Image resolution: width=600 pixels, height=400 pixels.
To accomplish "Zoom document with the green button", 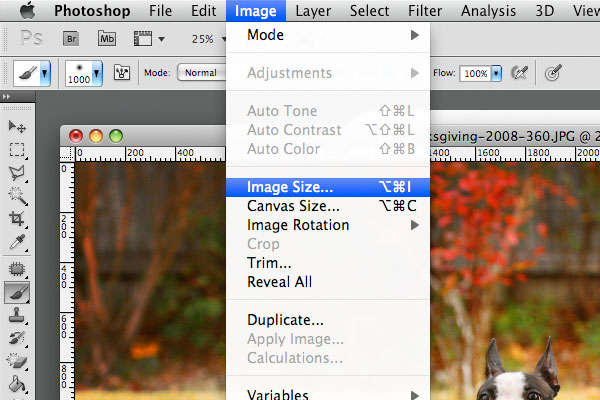I will click(x=116, y=136).
